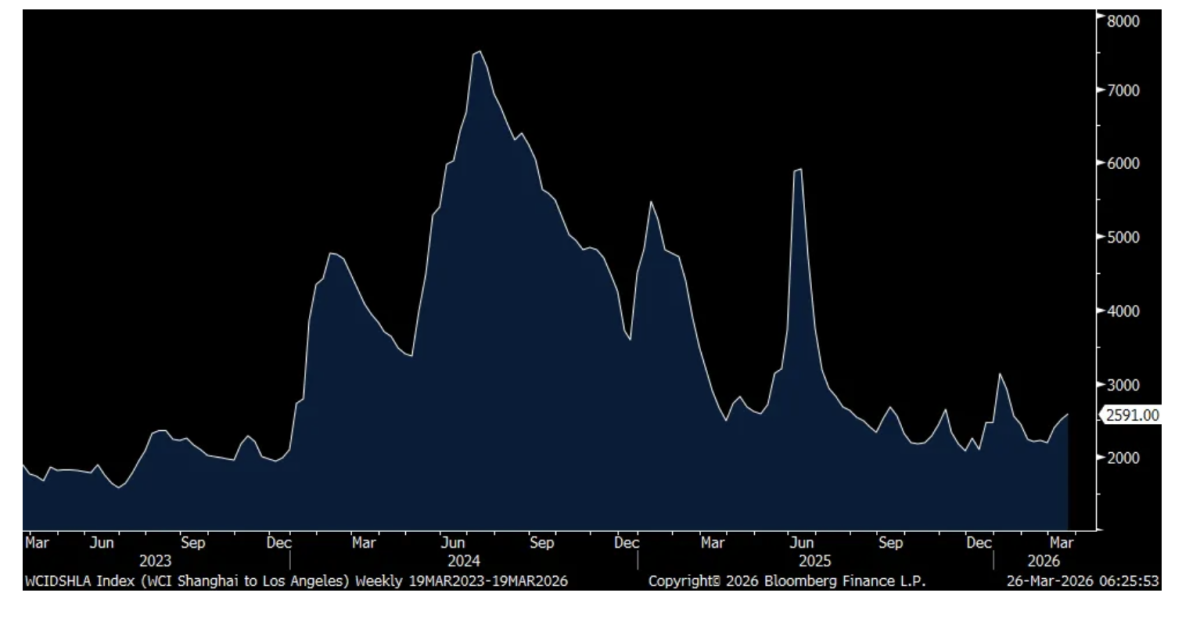The image size is (1200, 618).
Task: Select the 4000 value on price axis
Action: point(1123,311)
